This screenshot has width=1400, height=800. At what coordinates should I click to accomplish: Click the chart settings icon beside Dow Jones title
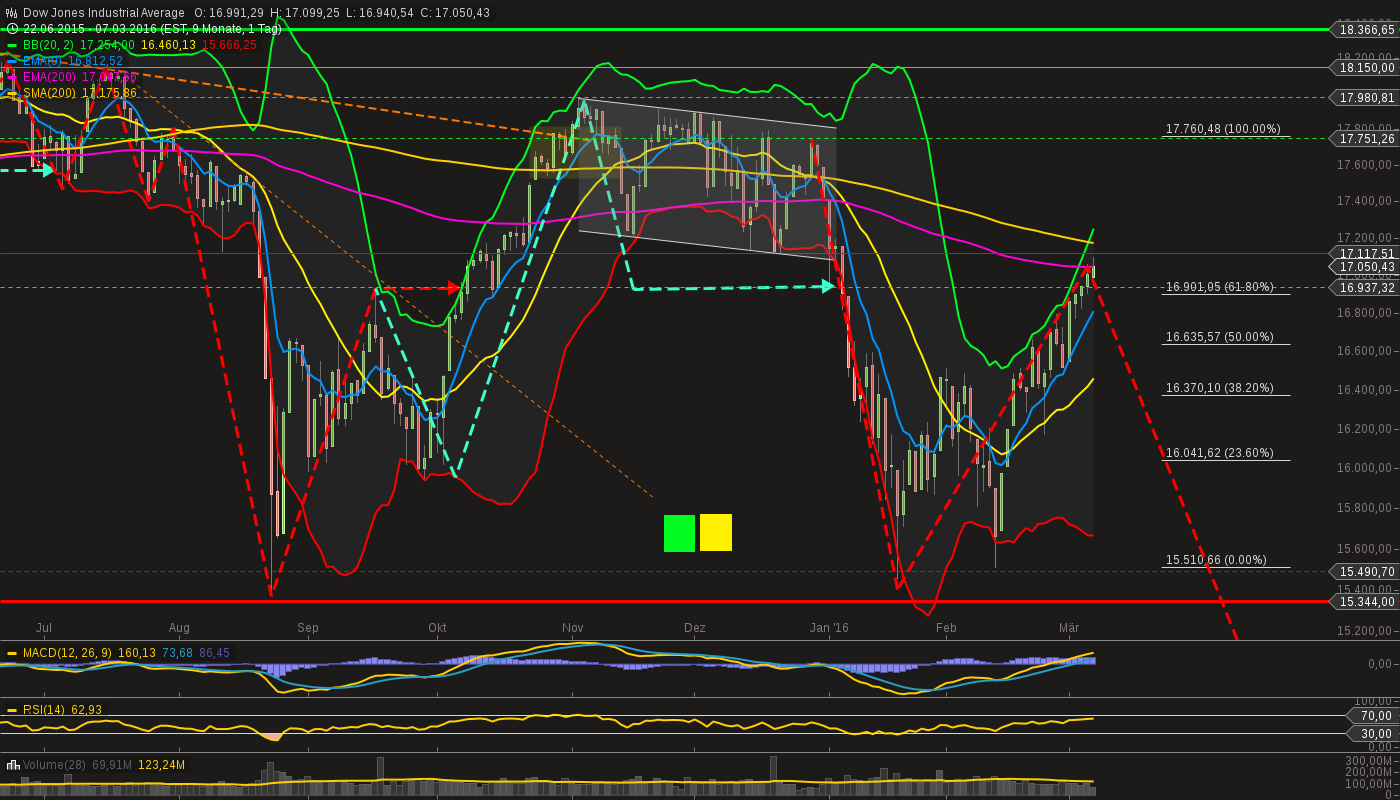[12, 13]
